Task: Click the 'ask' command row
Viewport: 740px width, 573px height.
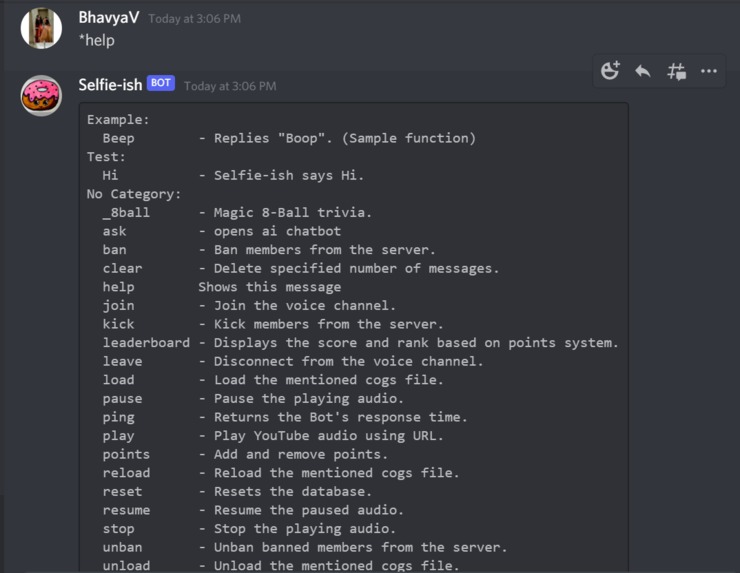Action: click(221, 231)
